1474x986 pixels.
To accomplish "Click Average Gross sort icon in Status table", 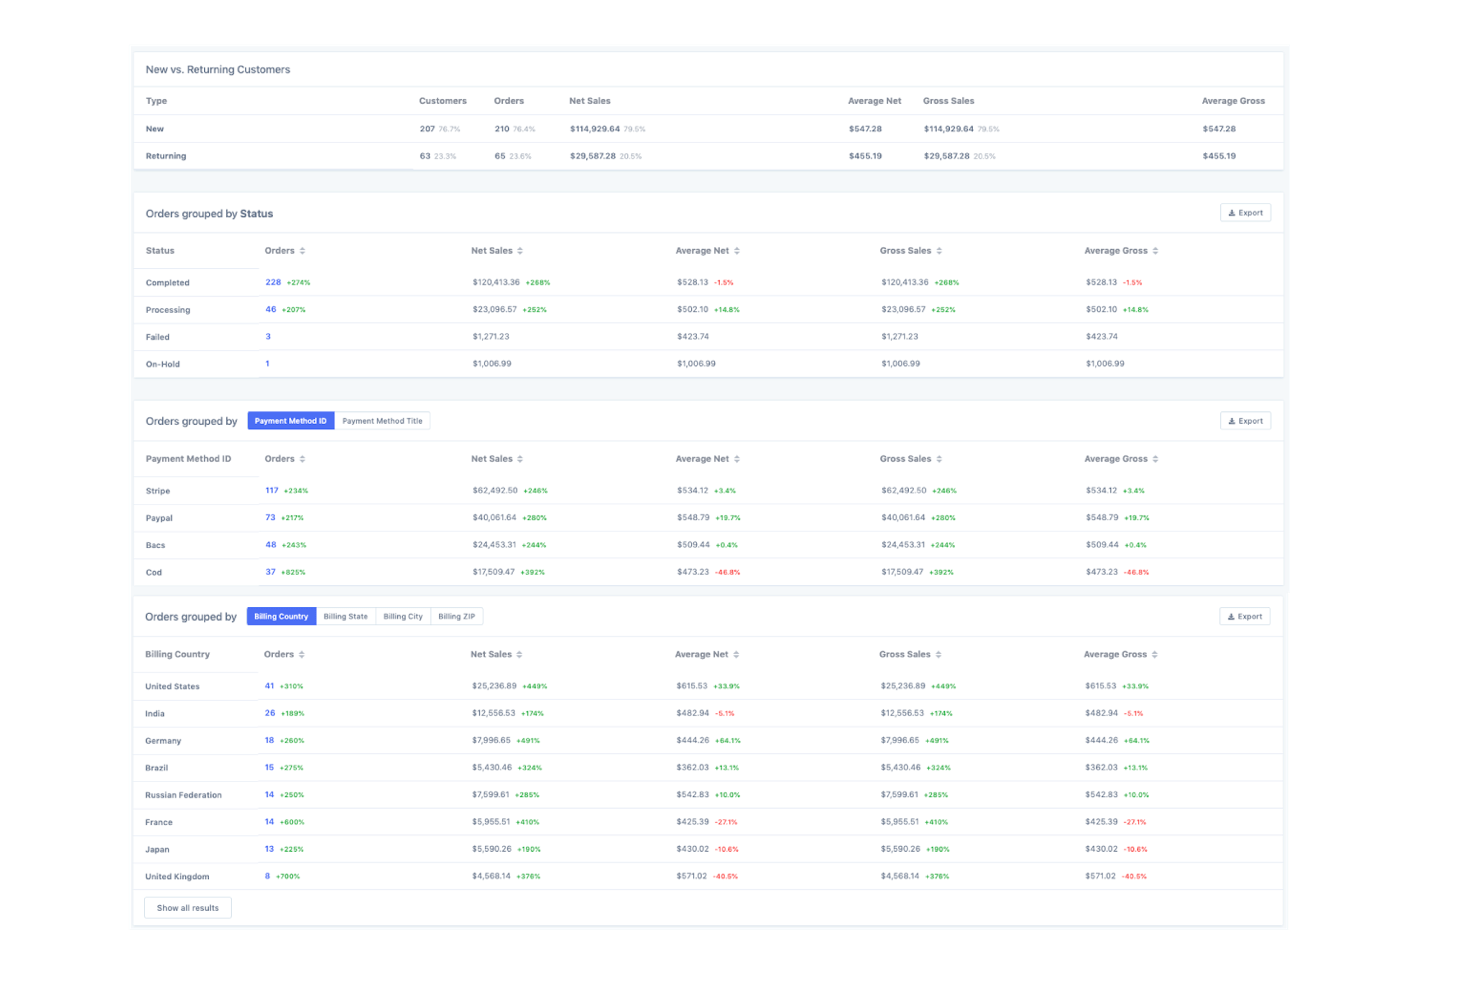I will pos(1155,251).
